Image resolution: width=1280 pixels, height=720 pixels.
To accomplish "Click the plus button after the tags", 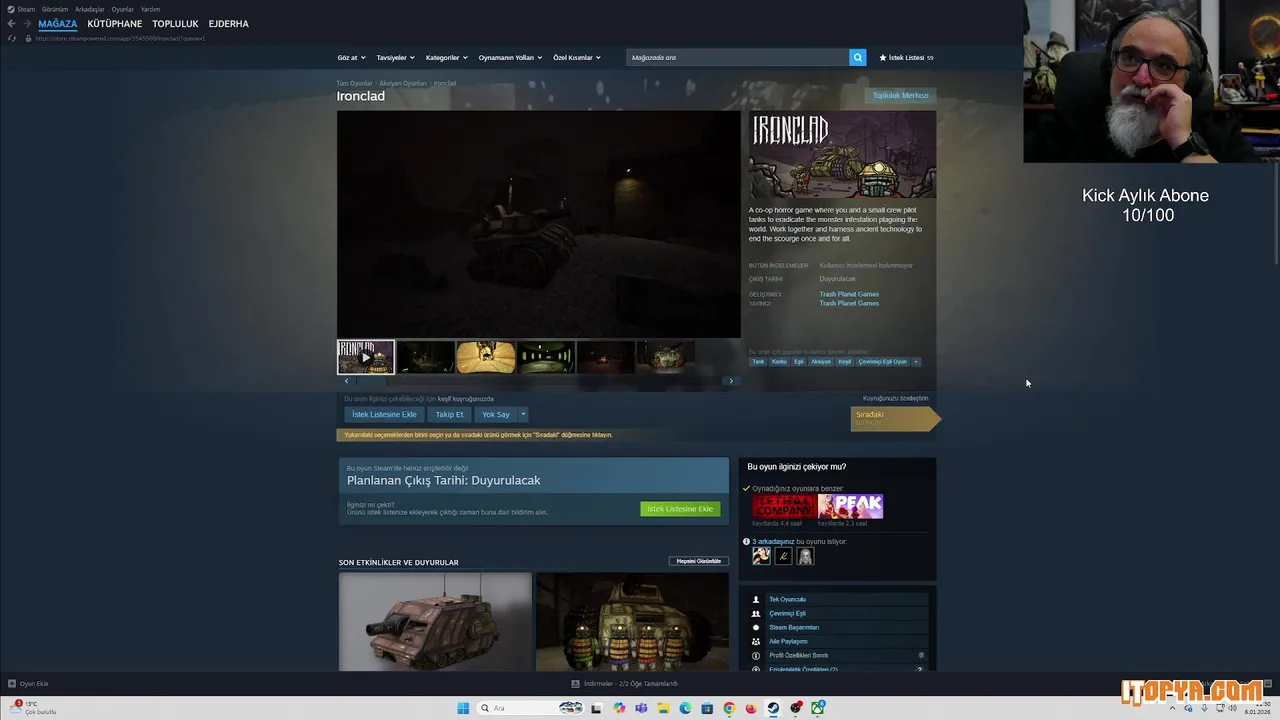I will [x=915, y=362].
